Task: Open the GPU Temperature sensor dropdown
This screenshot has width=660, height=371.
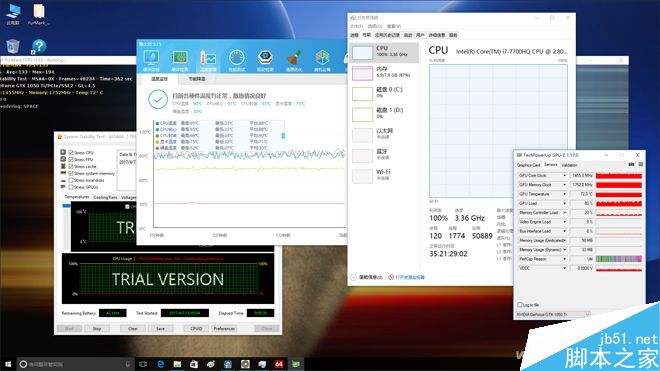Action: tap(564, 194)
